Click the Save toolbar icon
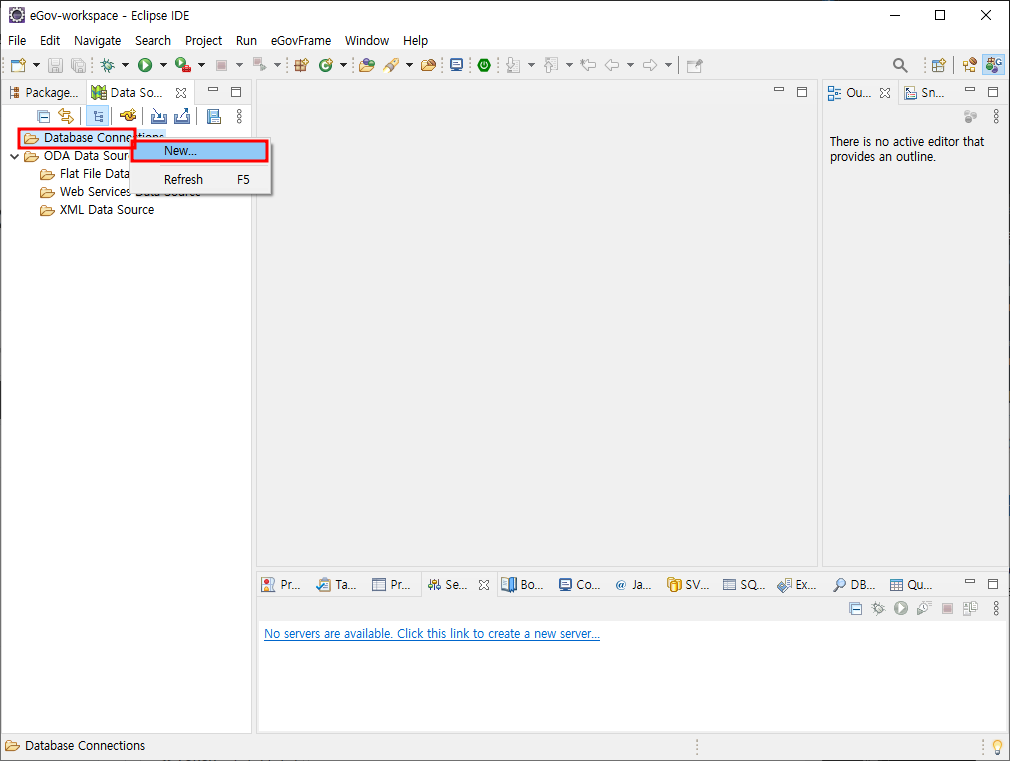Viewport: 1010px width, 761px height. (55, 65)
